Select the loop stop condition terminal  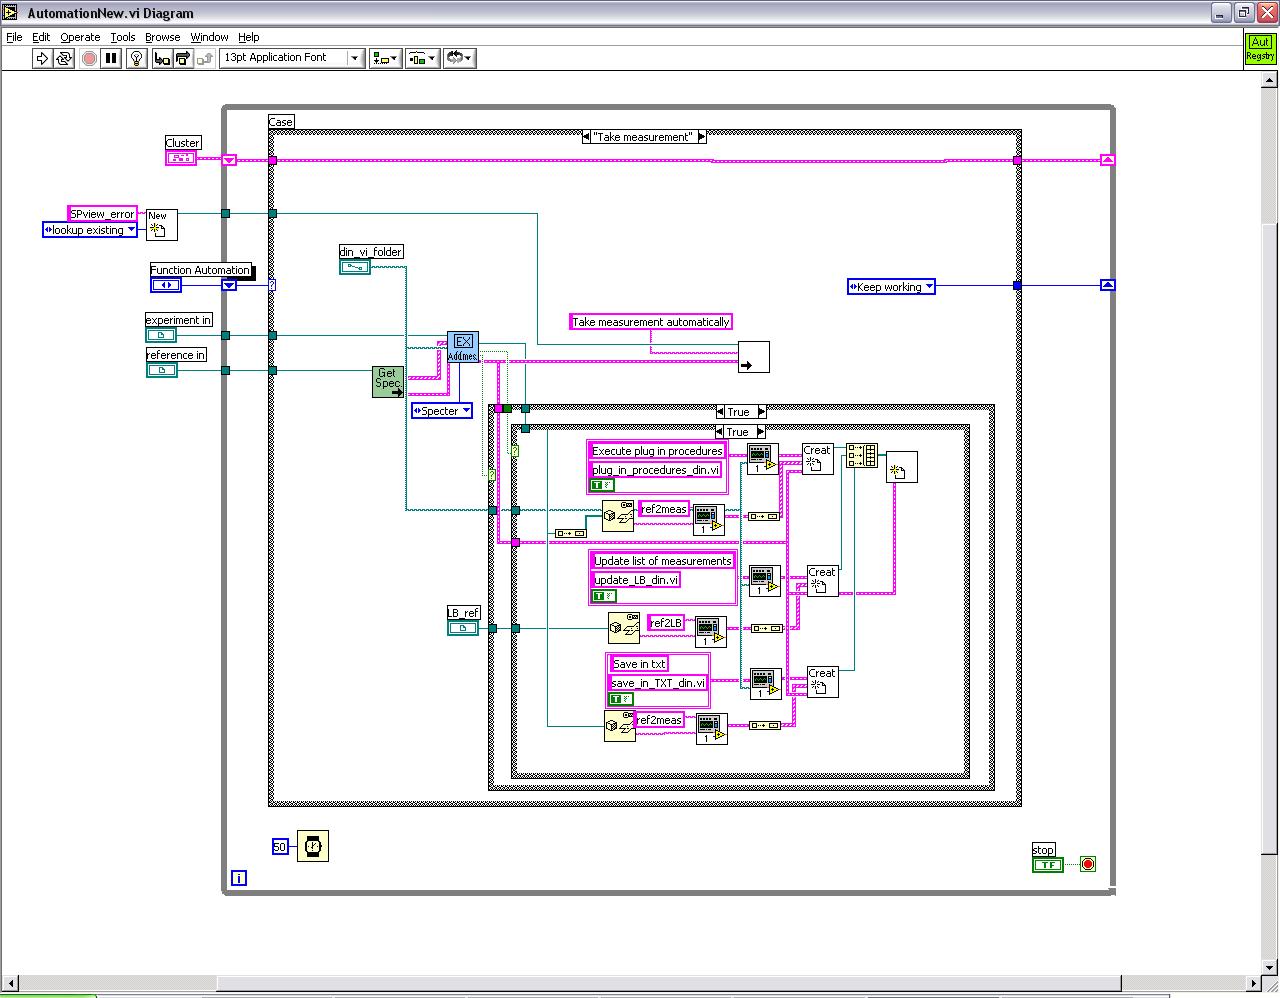click(x=1088, y=864)
